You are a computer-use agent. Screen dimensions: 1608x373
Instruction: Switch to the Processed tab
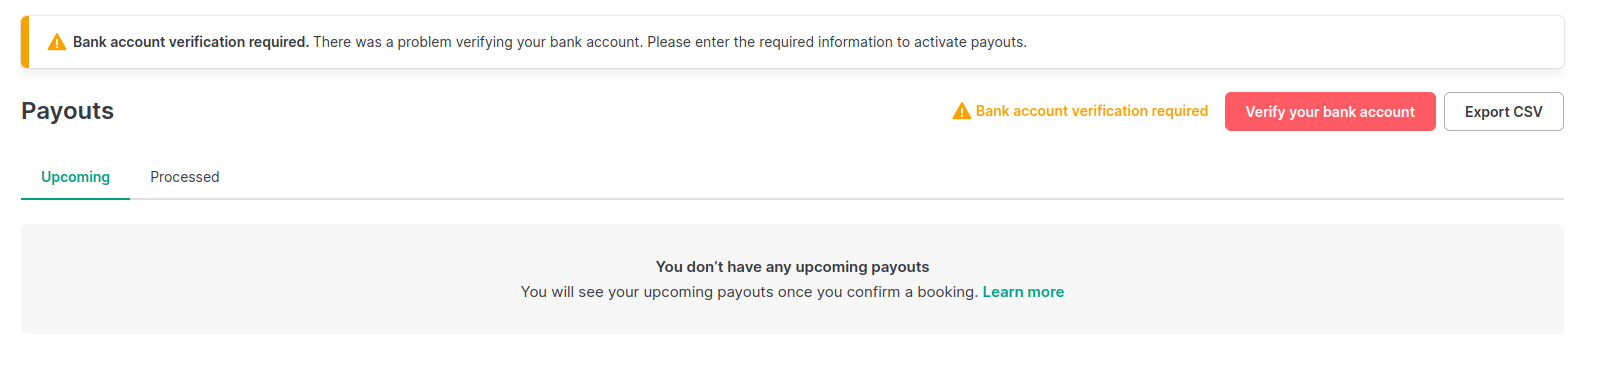pyautogui.click(x=184, y=177)
